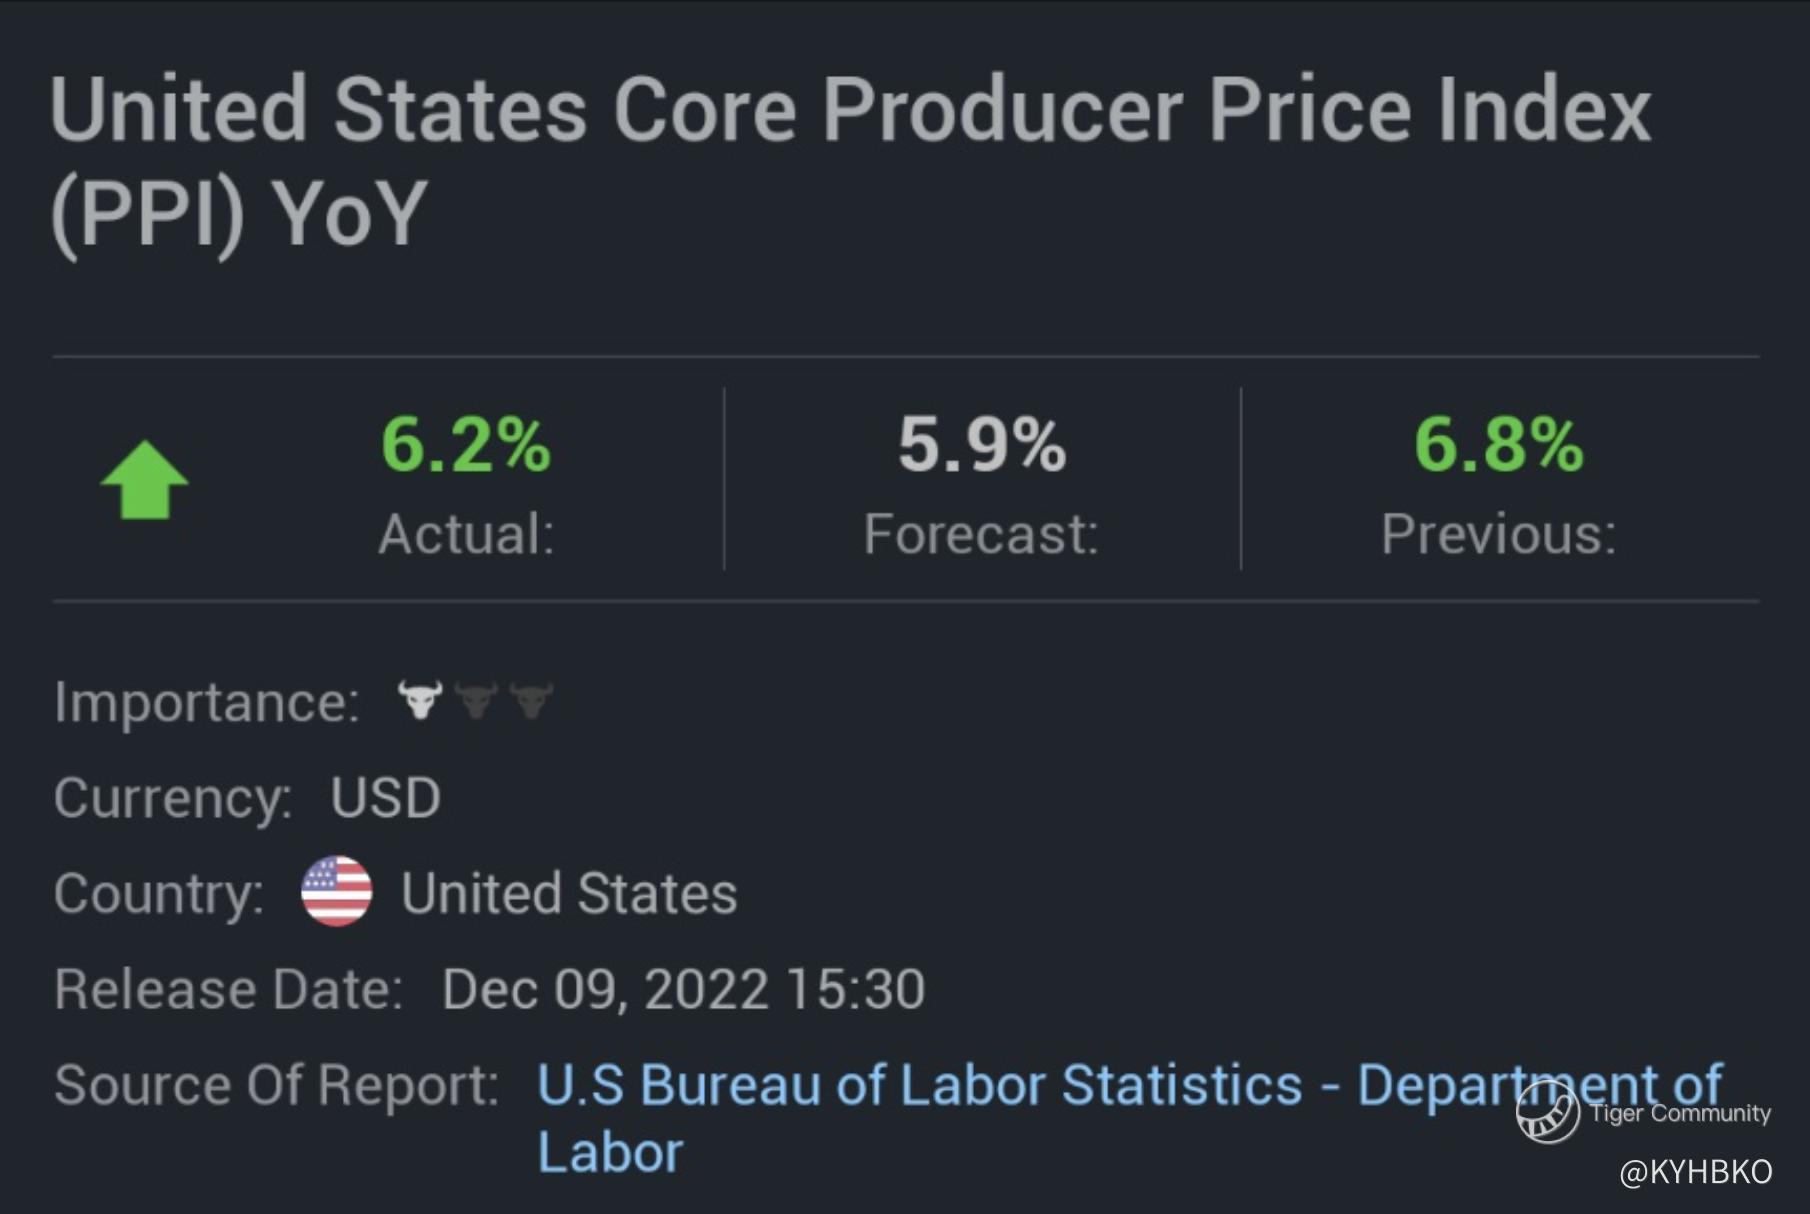The image size is (1810, 1214).
Task: Click the Source Of Report label
Action: click(276, 1085)
